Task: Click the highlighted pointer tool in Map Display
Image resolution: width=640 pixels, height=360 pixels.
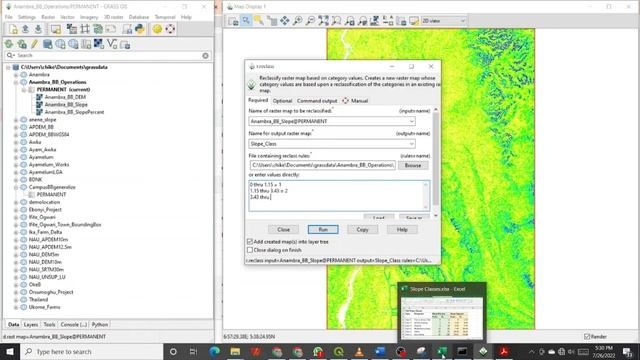Action: tap(246, 20)
